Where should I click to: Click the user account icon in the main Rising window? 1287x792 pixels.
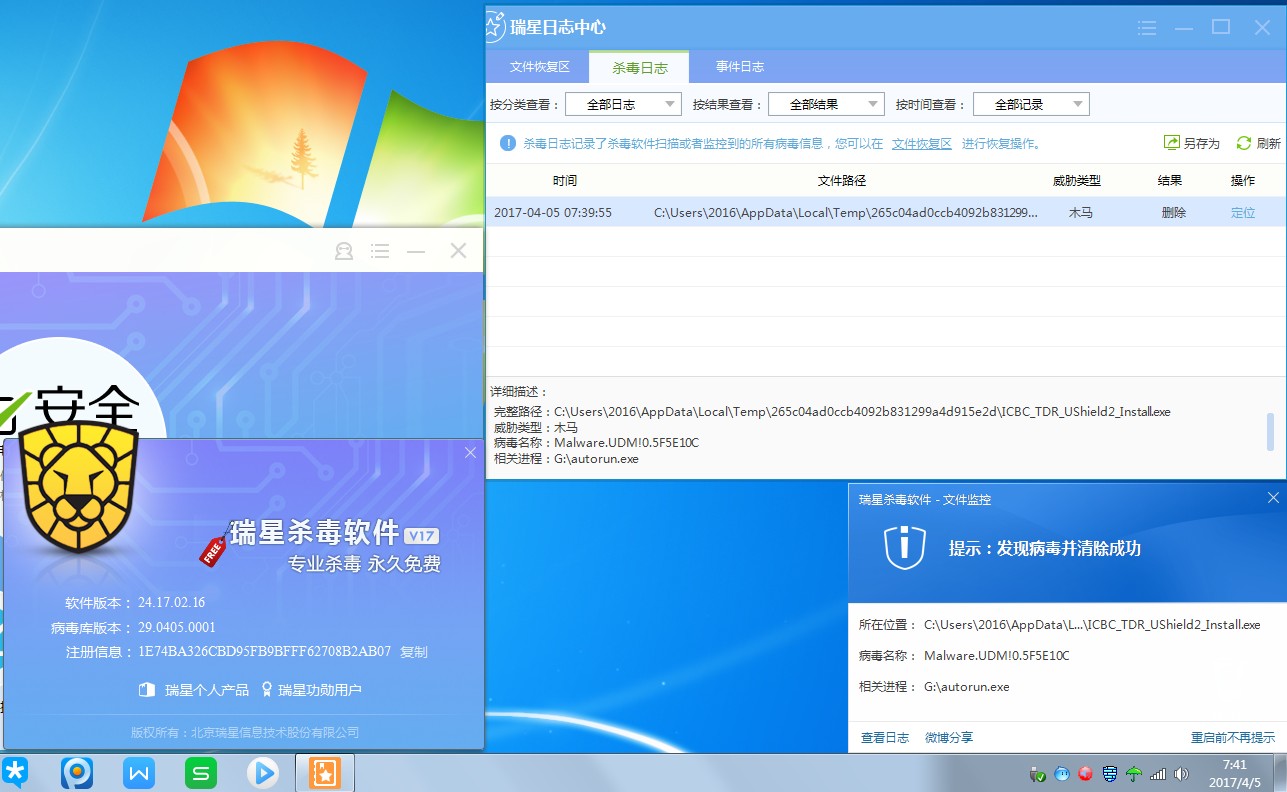344,251
